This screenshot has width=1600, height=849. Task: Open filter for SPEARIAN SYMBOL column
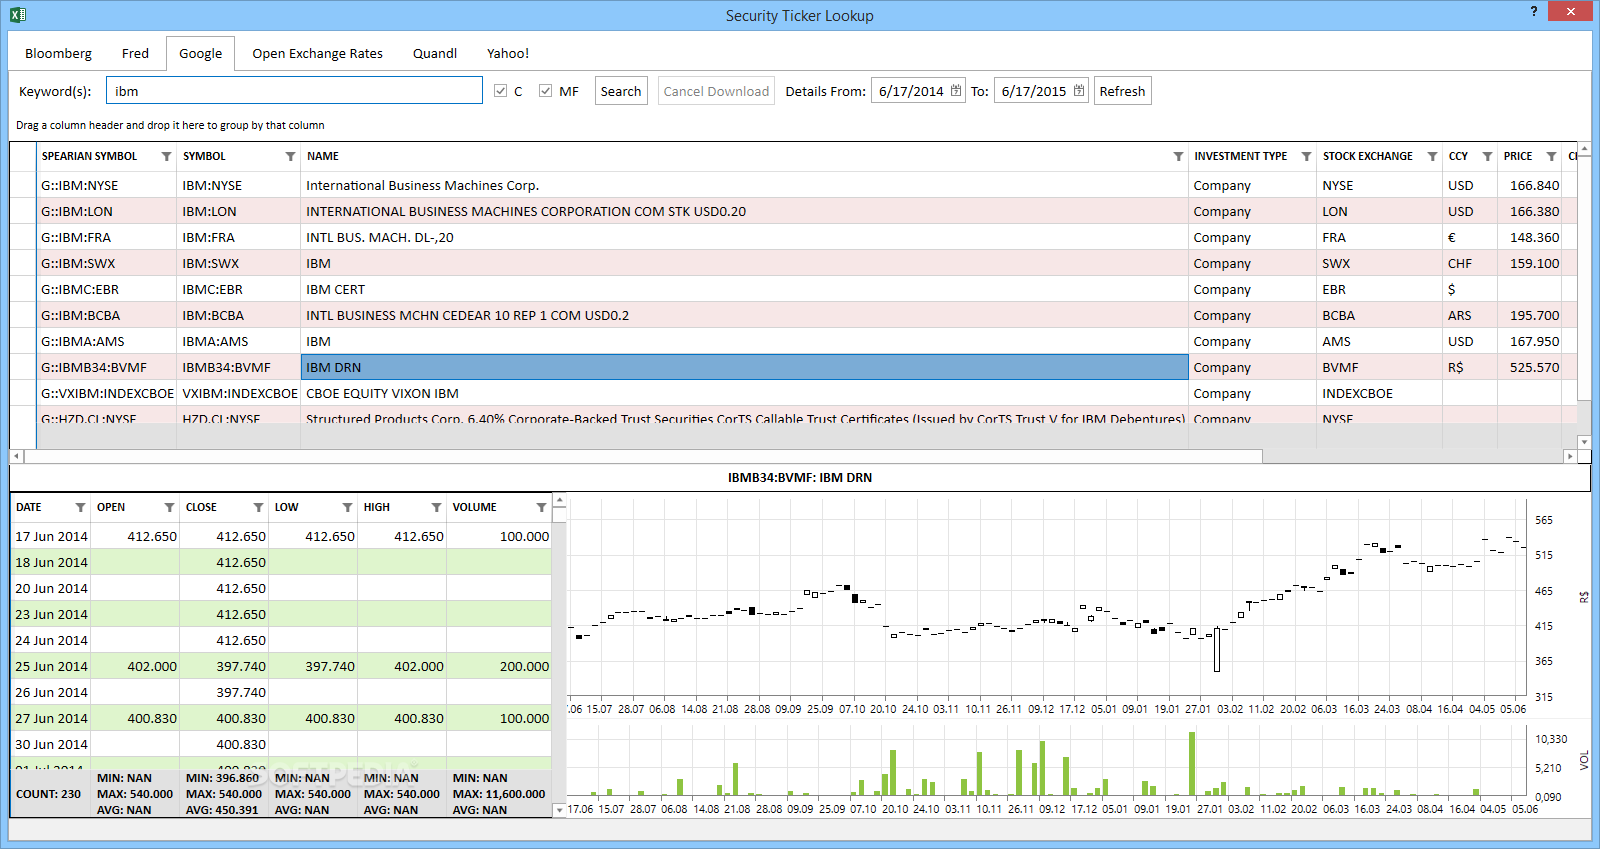click(x=166, y=157)
